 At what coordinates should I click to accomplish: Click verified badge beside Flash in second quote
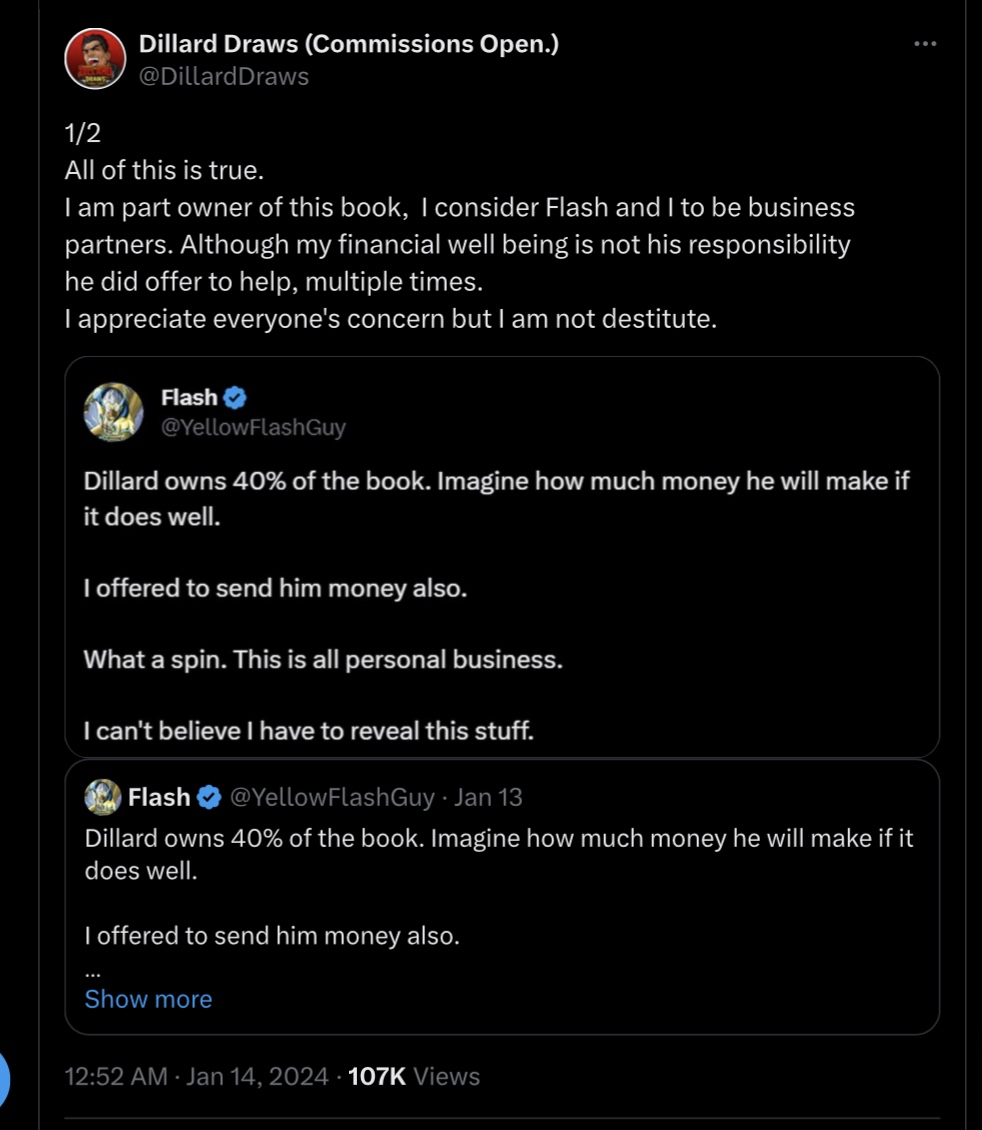pyautogui.click(x=209, y=797)
